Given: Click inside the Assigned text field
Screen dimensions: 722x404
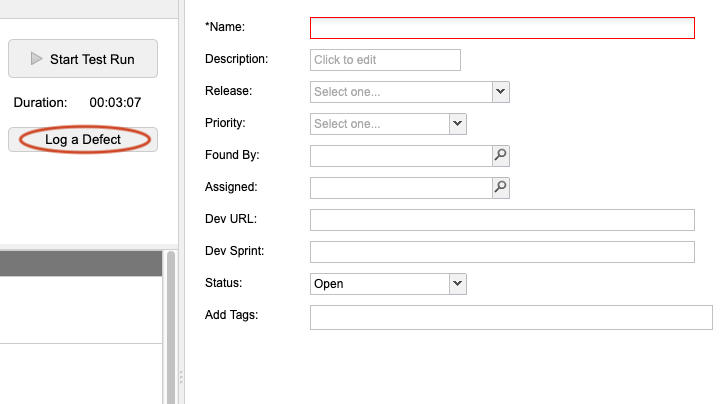Looking at the screenshot, I should 400,187.
